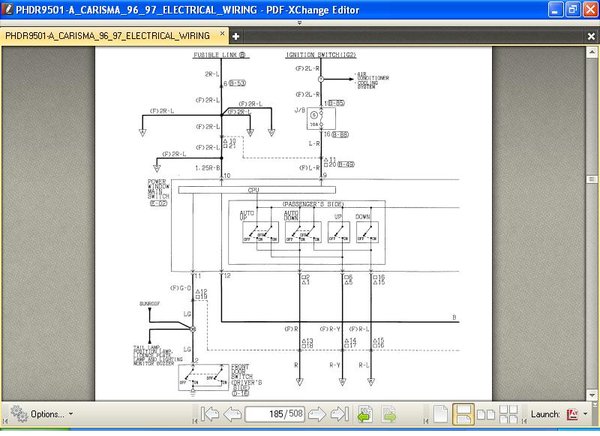Image resolution: width=600 pixels, height=436 pixels.
Task: Enable continuous page layout
Action: [x=463, y=414]
